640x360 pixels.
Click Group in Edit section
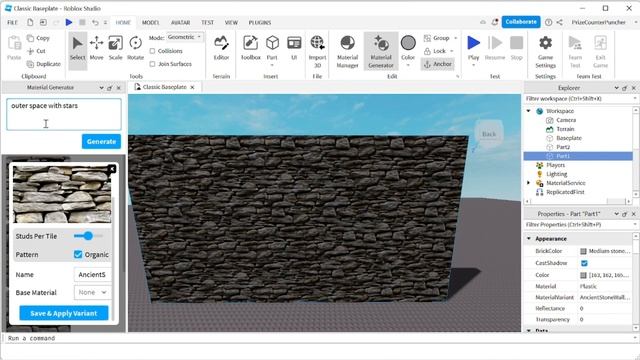pyautogui.click(x=437, y=38)
